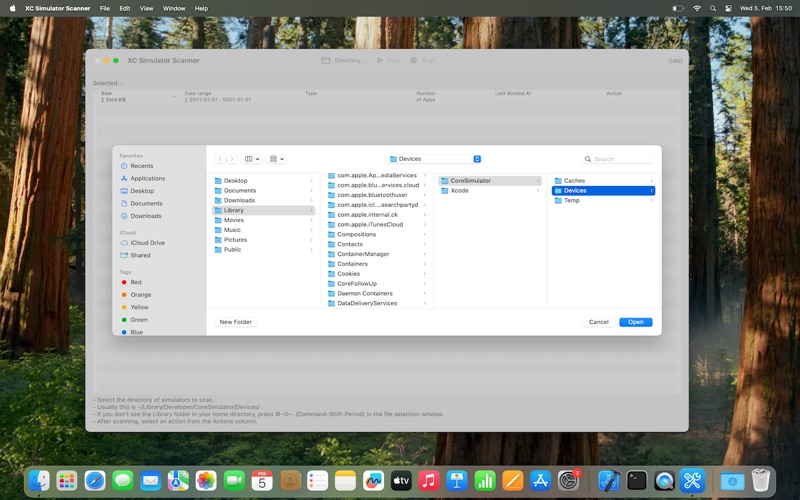Open the Edit menu
800x500 pixels.
click(x=124, y=8)
